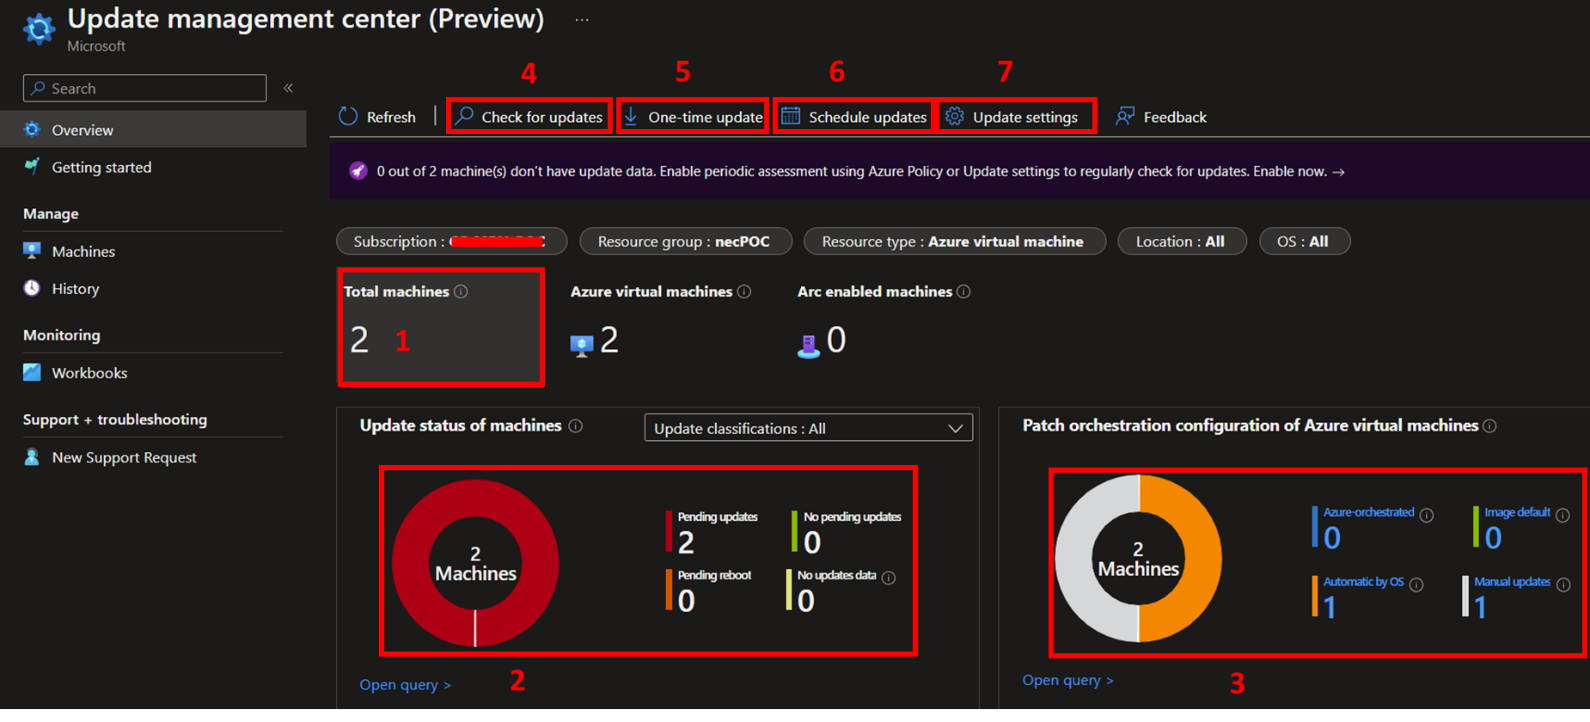Open the OS All filter
Viewport: 1590px width, 722px height.
pyautogui.click(x=1303, y=241)
